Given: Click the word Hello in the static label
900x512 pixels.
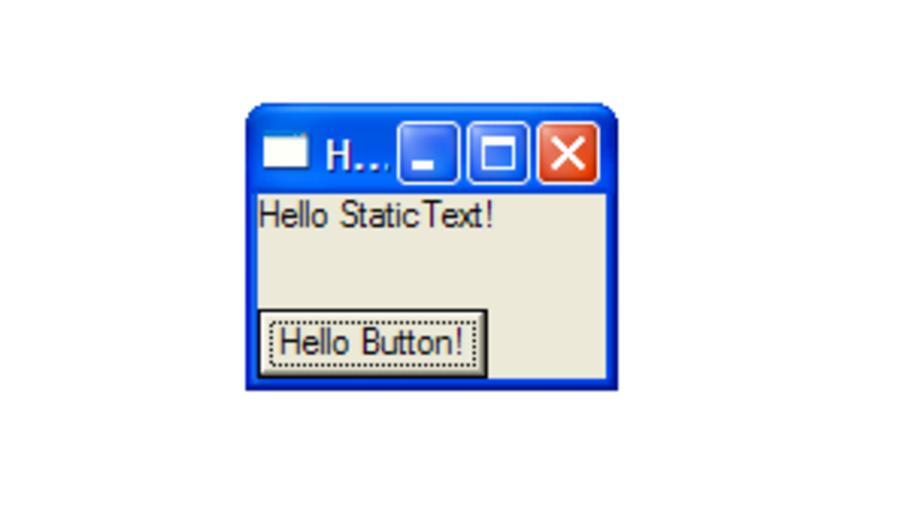Looking at the screenshot, I should tap(293, 215).
